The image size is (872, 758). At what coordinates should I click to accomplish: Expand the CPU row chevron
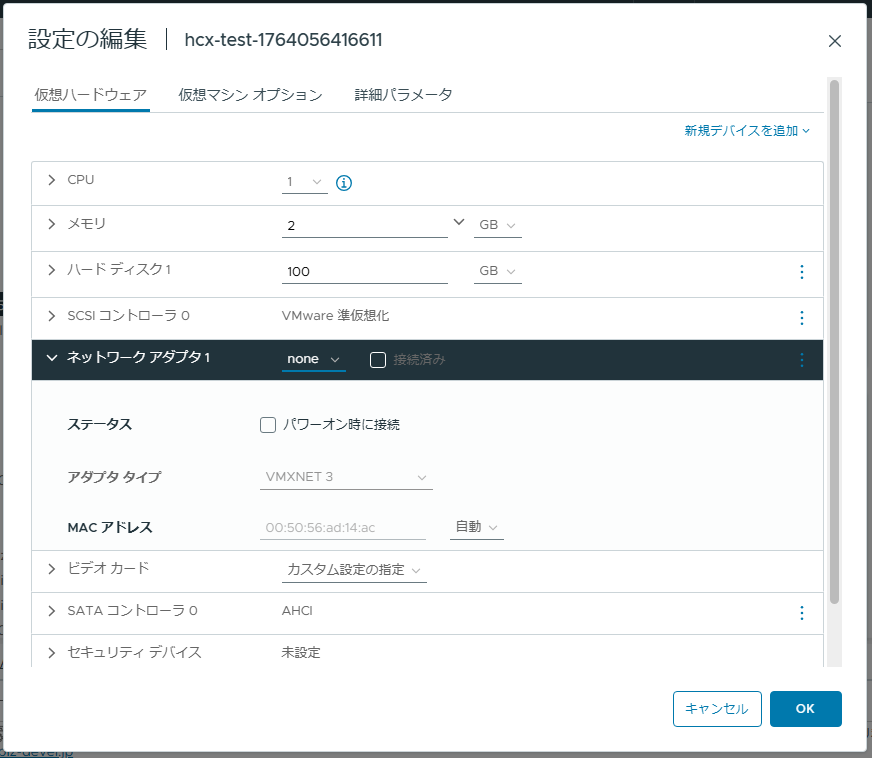52,180
